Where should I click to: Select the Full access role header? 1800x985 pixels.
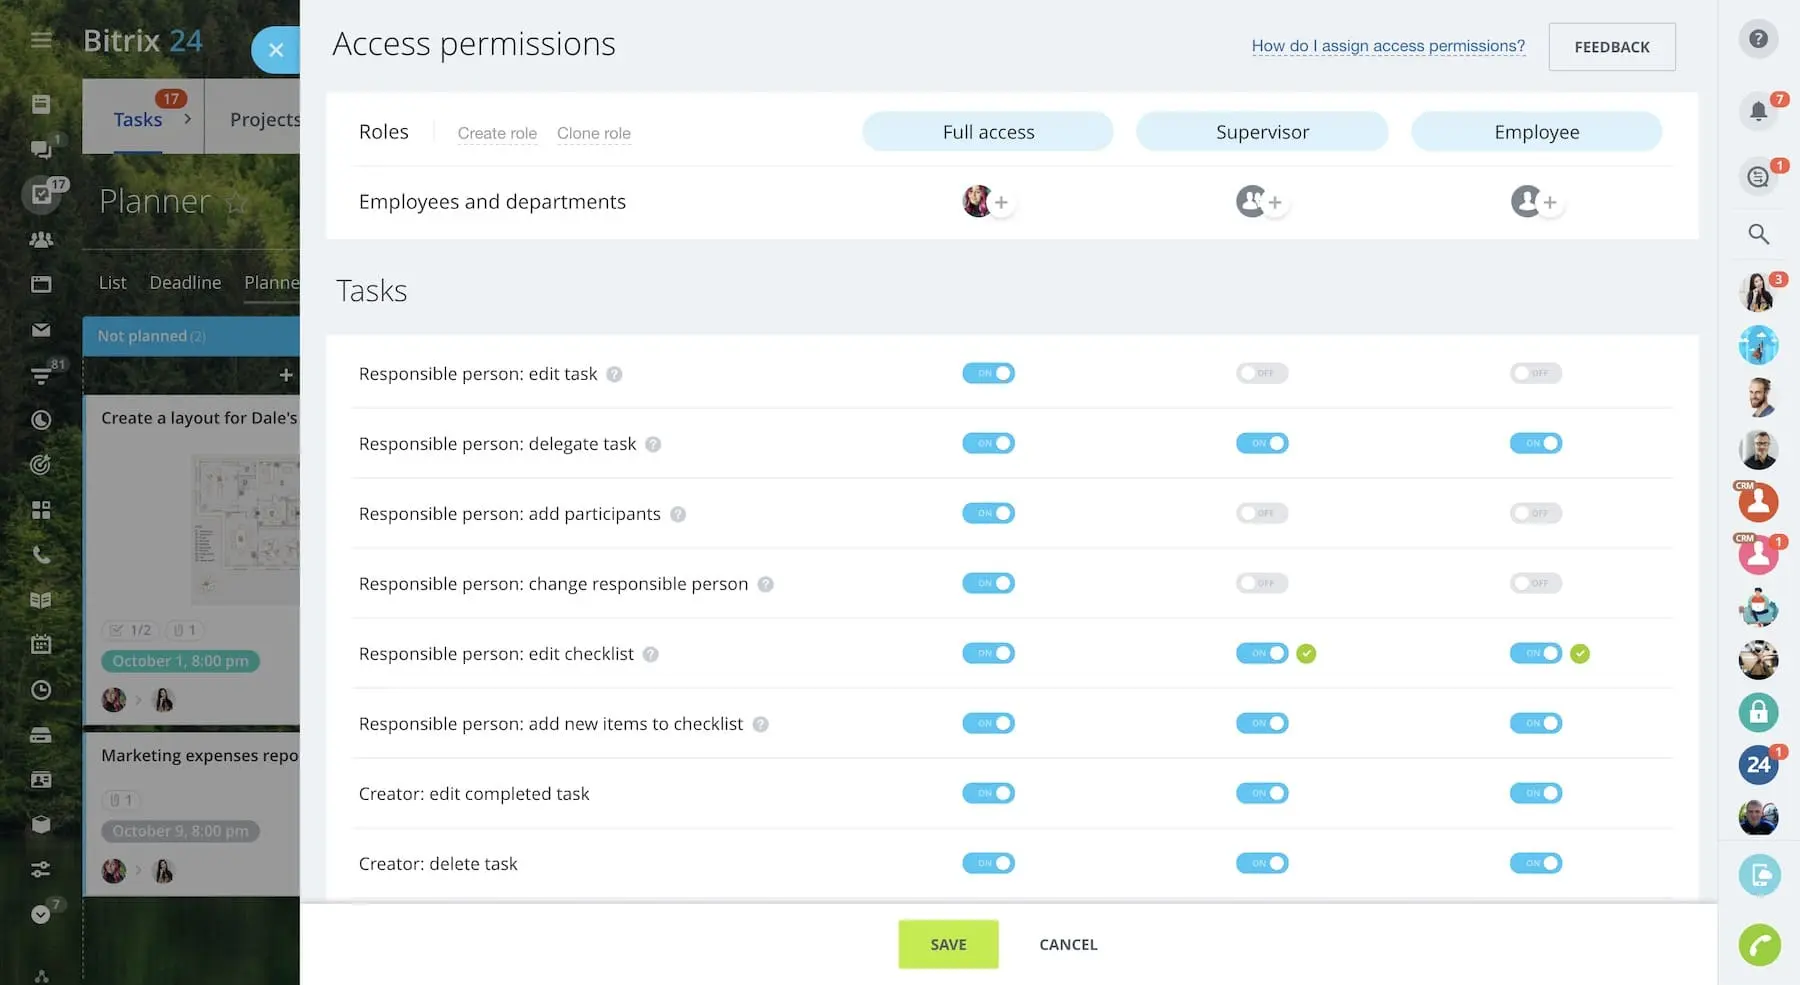(988, 132)
